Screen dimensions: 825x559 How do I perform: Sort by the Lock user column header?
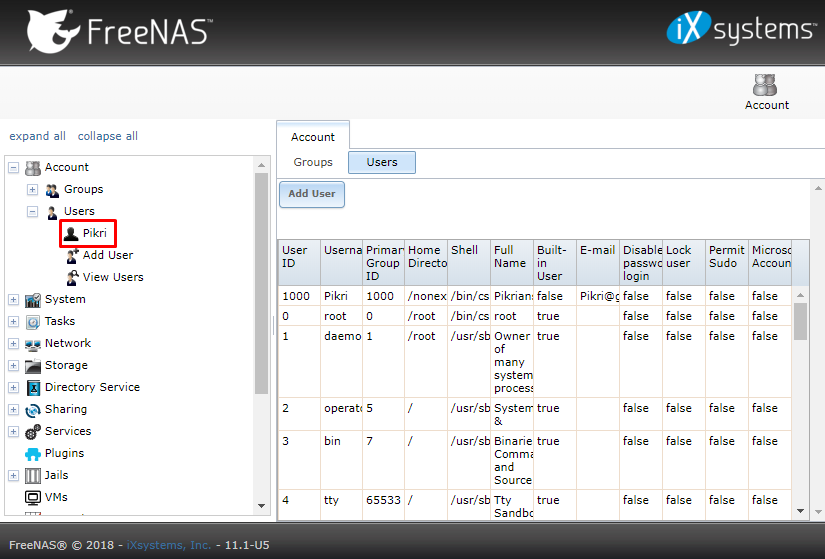(683, 263)
